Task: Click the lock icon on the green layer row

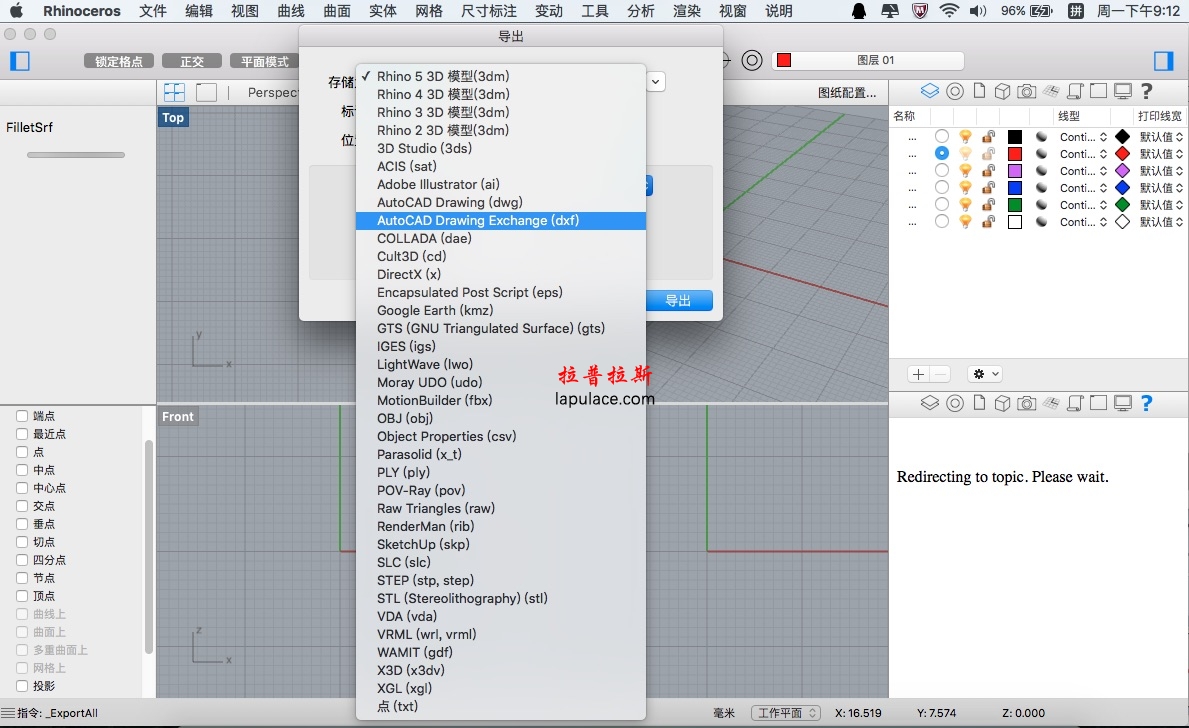Action: point(988,205)
